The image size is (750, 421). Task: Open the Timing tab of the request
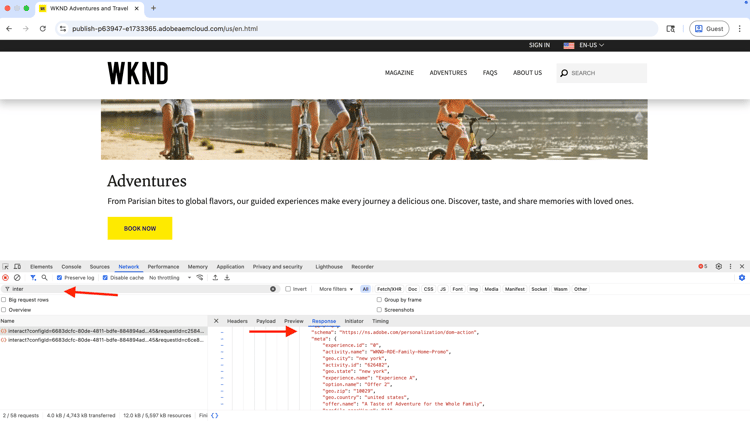(380, 321)
